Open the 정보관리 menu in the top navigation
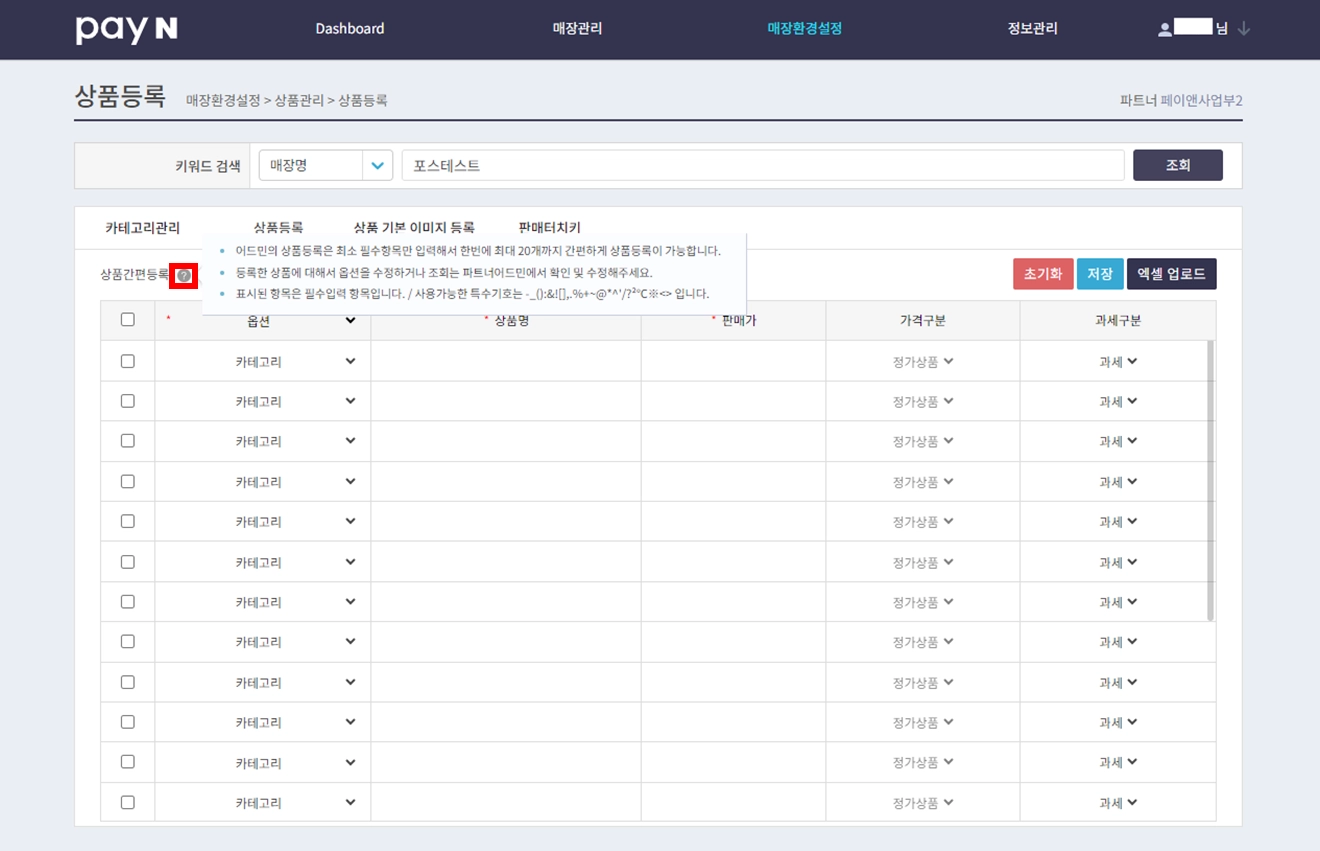1320x851 pixels. [1033, 29]
